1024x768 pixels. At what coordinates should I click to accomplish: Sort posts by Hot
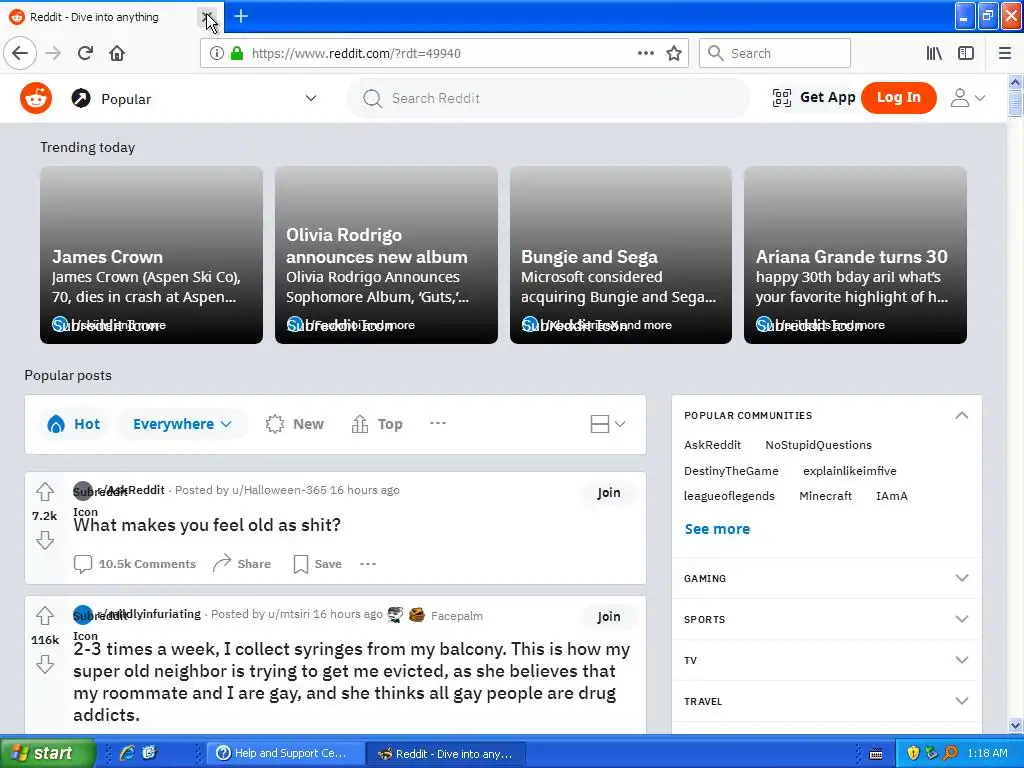click(73, 424)
